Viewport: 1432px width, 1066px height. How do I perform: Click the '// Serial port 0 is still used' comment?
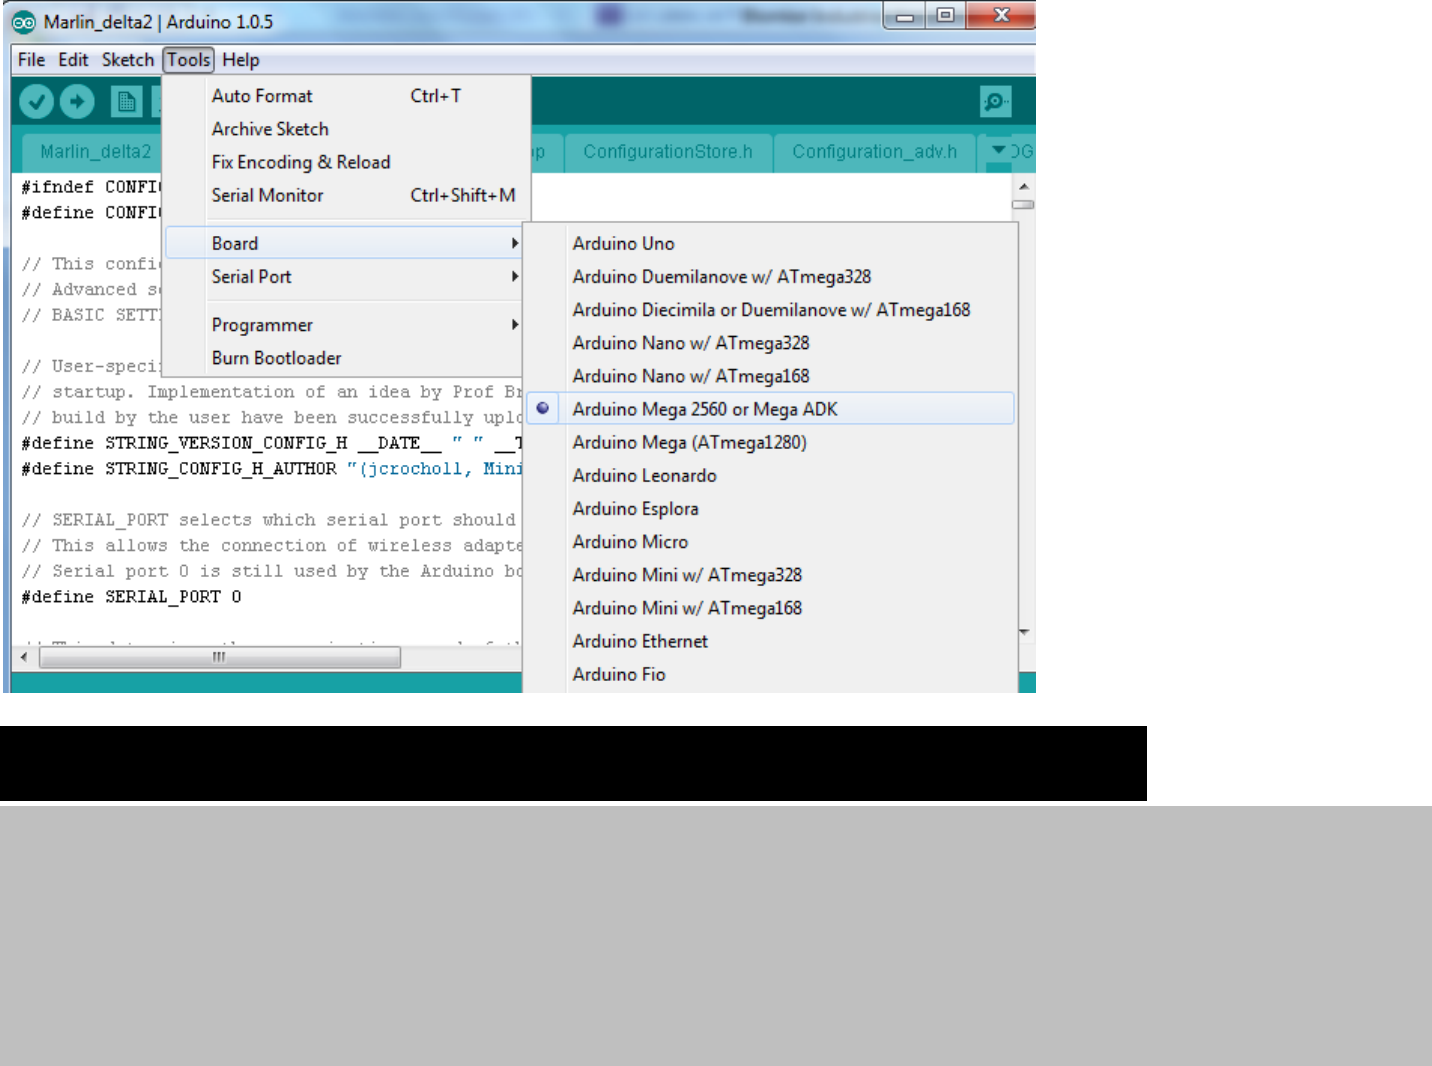tap(272, 571)
